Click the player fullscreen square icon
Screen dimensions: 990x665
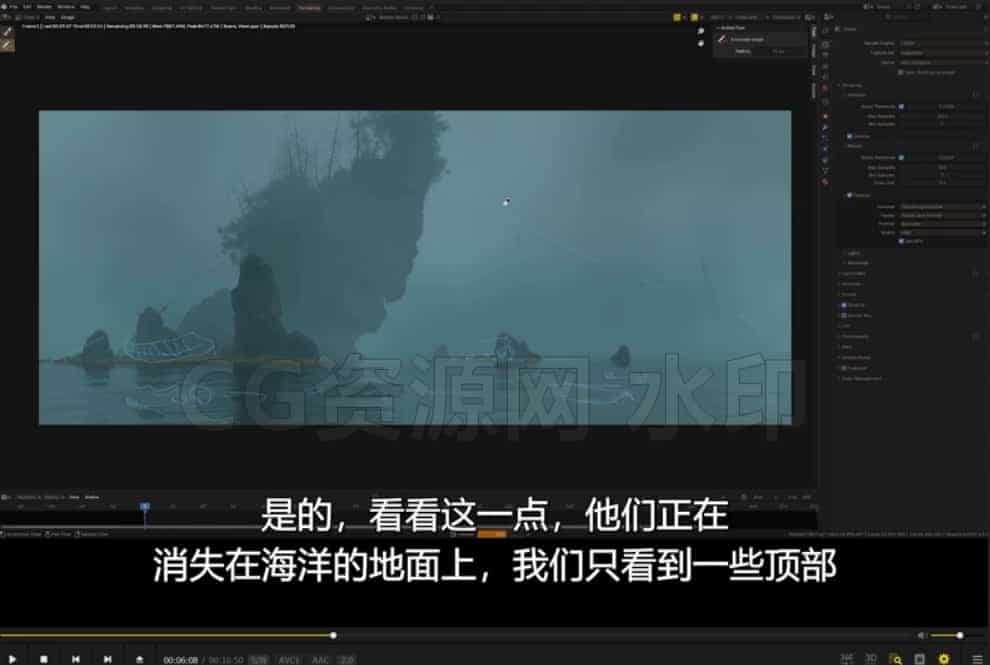[919, 659]
